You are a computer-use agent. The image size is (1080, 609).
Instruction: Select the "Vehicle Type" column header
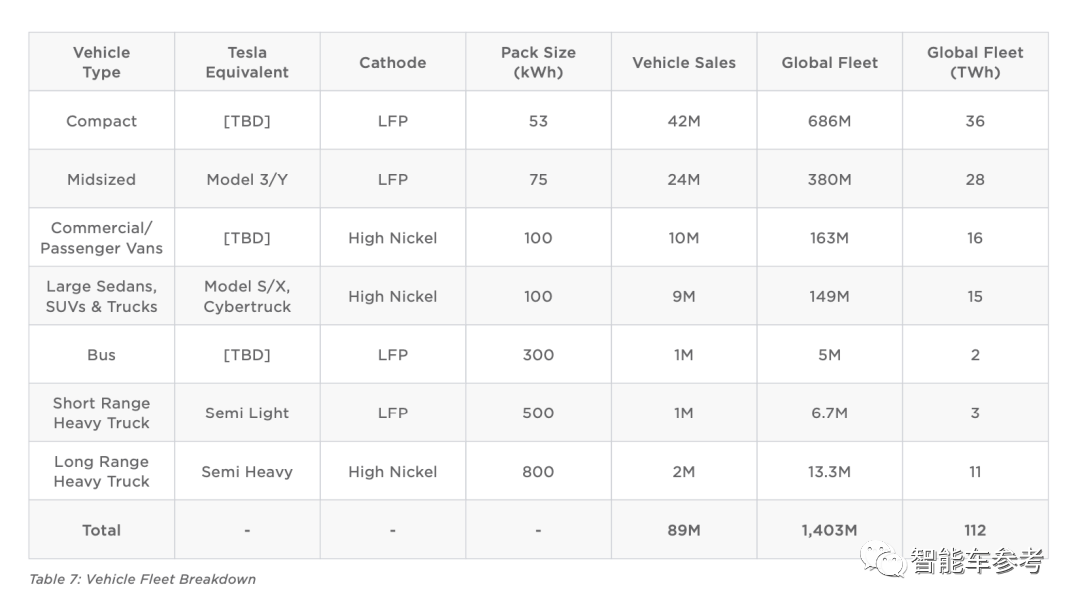coord(101,62)
